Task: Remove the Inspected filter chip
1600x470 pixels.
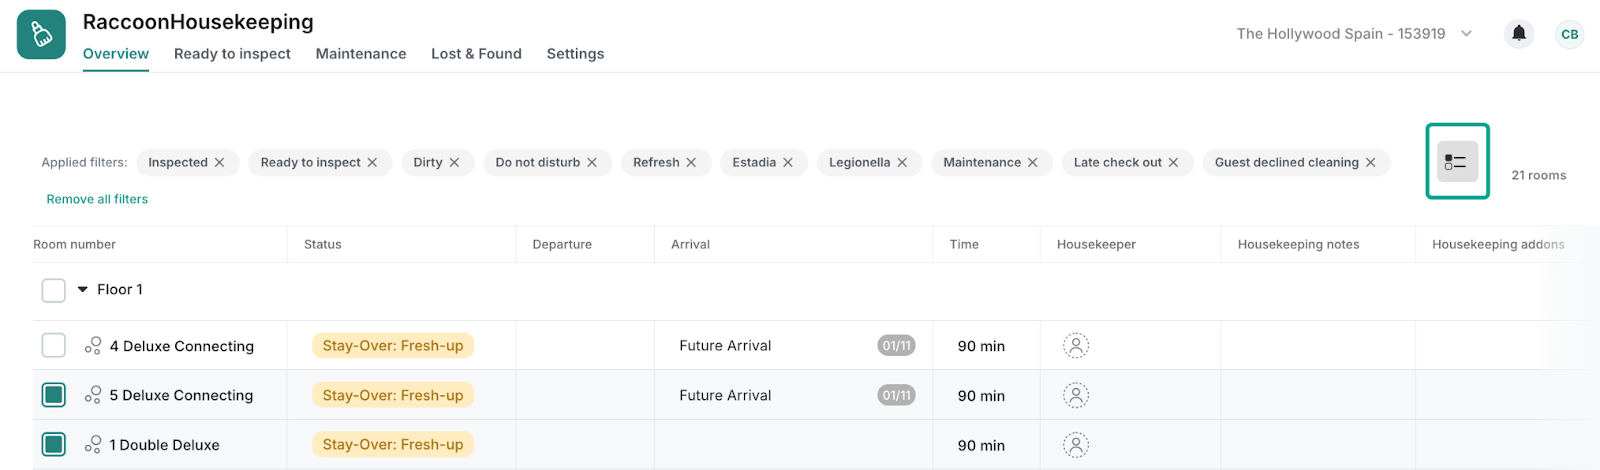Action: point(219,162)
